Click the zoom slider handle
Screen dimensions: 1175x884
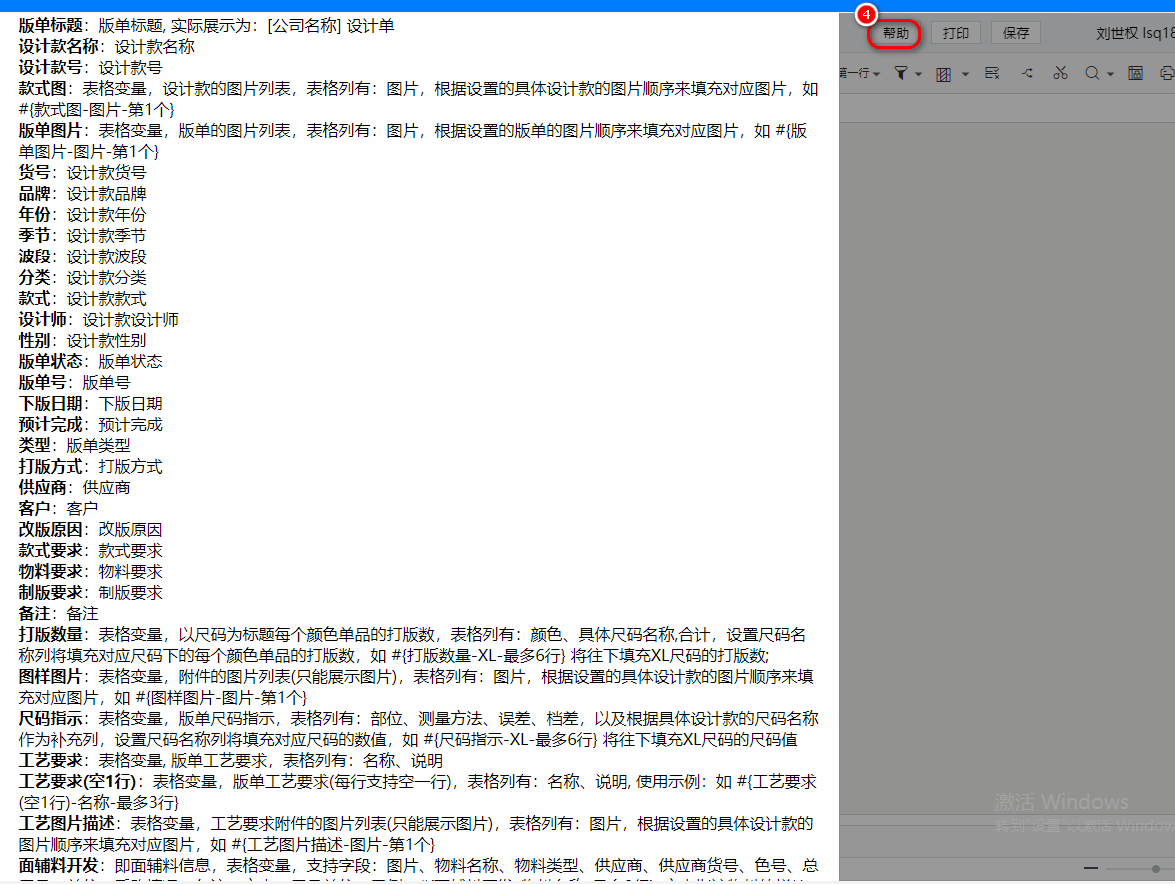click(x=1156, y=868)
